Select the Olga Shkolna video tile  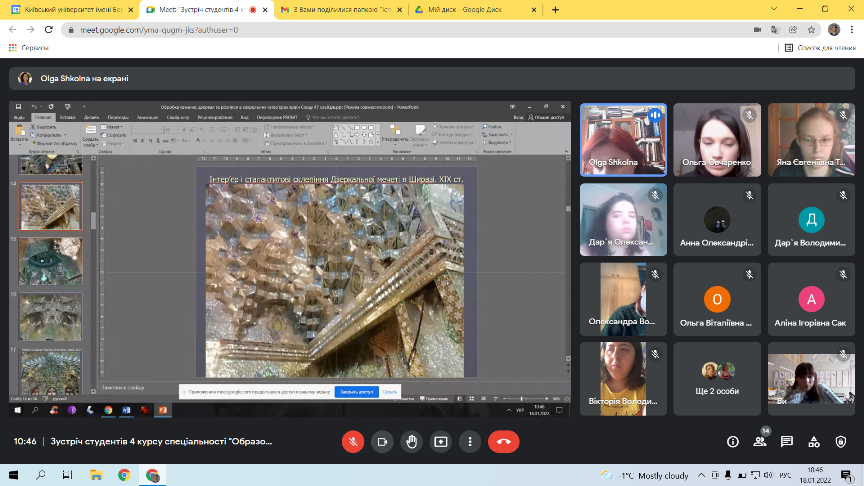point(624,139)
